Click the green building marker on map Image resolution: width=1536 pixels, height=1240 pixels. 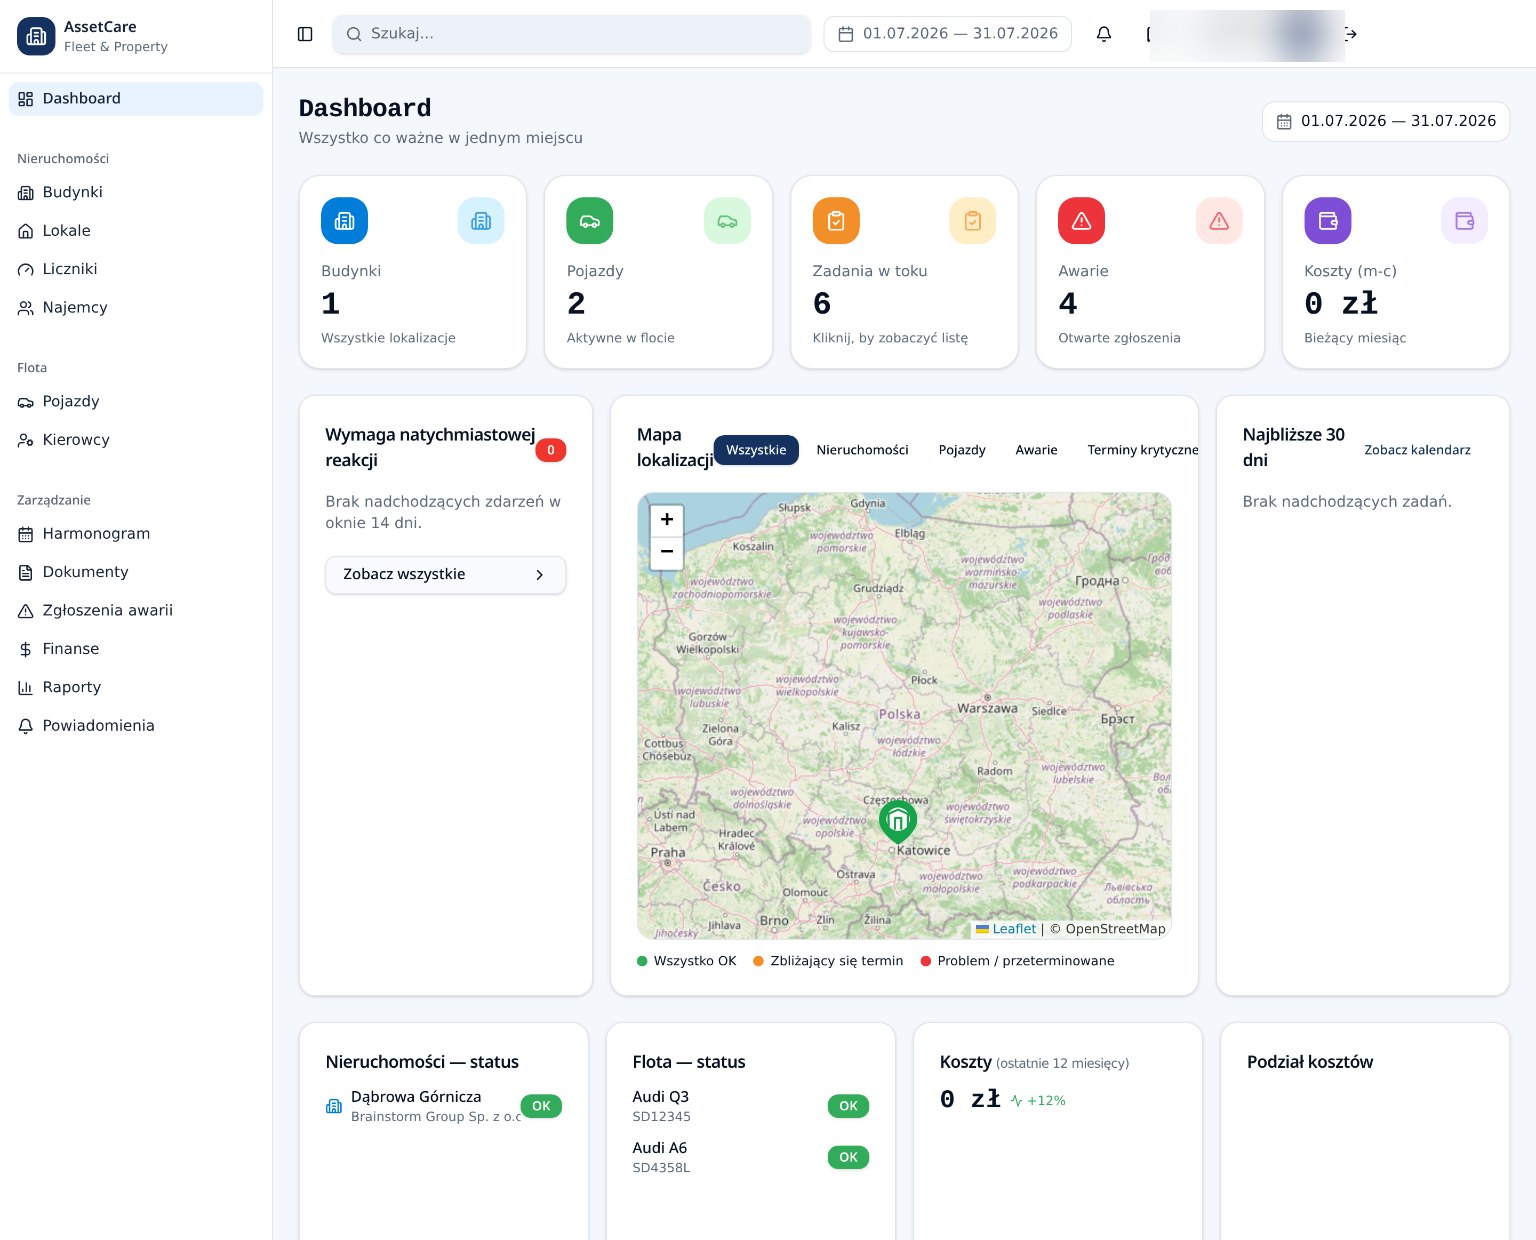tap(898, 821)
